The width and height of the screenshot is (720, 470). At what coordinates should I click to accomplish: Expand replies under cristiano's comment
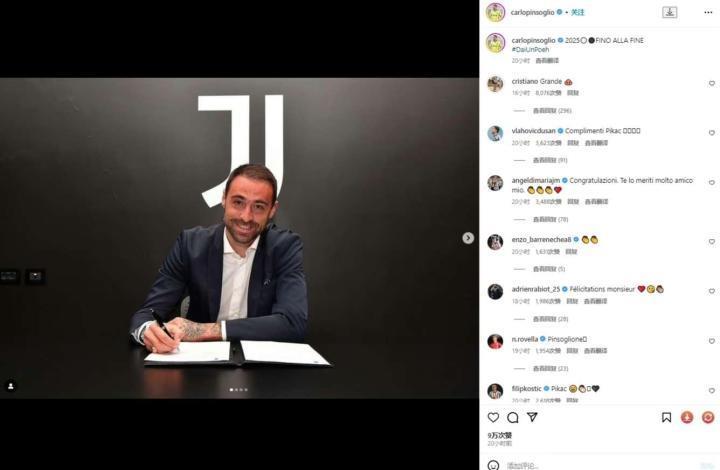click(552, 111)
